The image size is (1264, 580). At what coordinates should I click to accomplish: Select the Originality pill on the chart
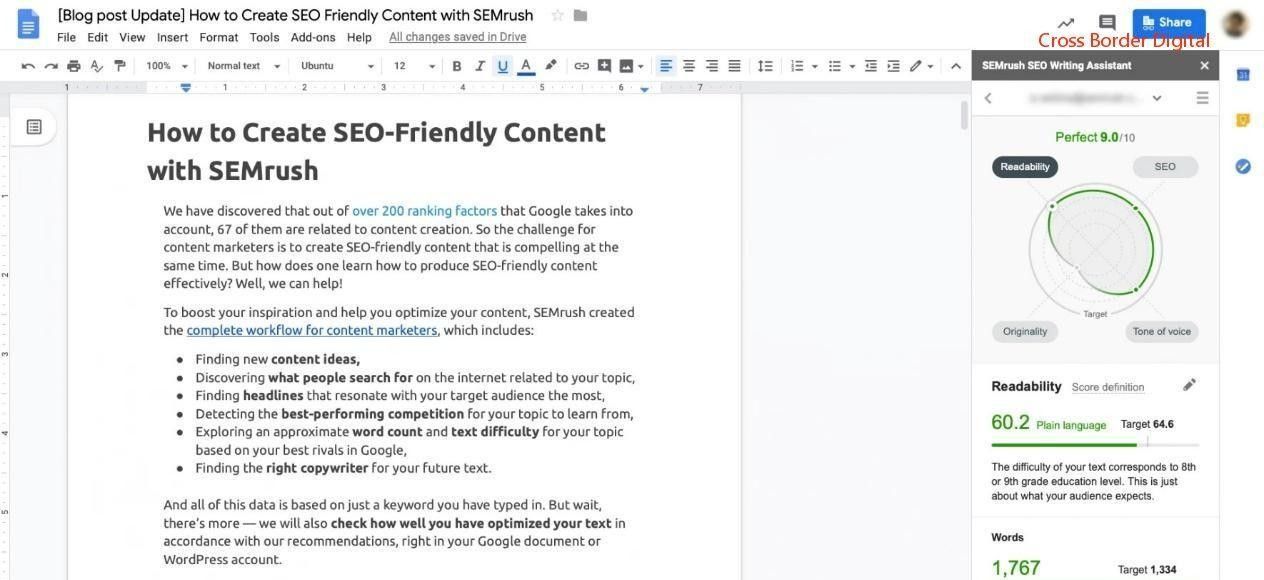click(1025, 331)
